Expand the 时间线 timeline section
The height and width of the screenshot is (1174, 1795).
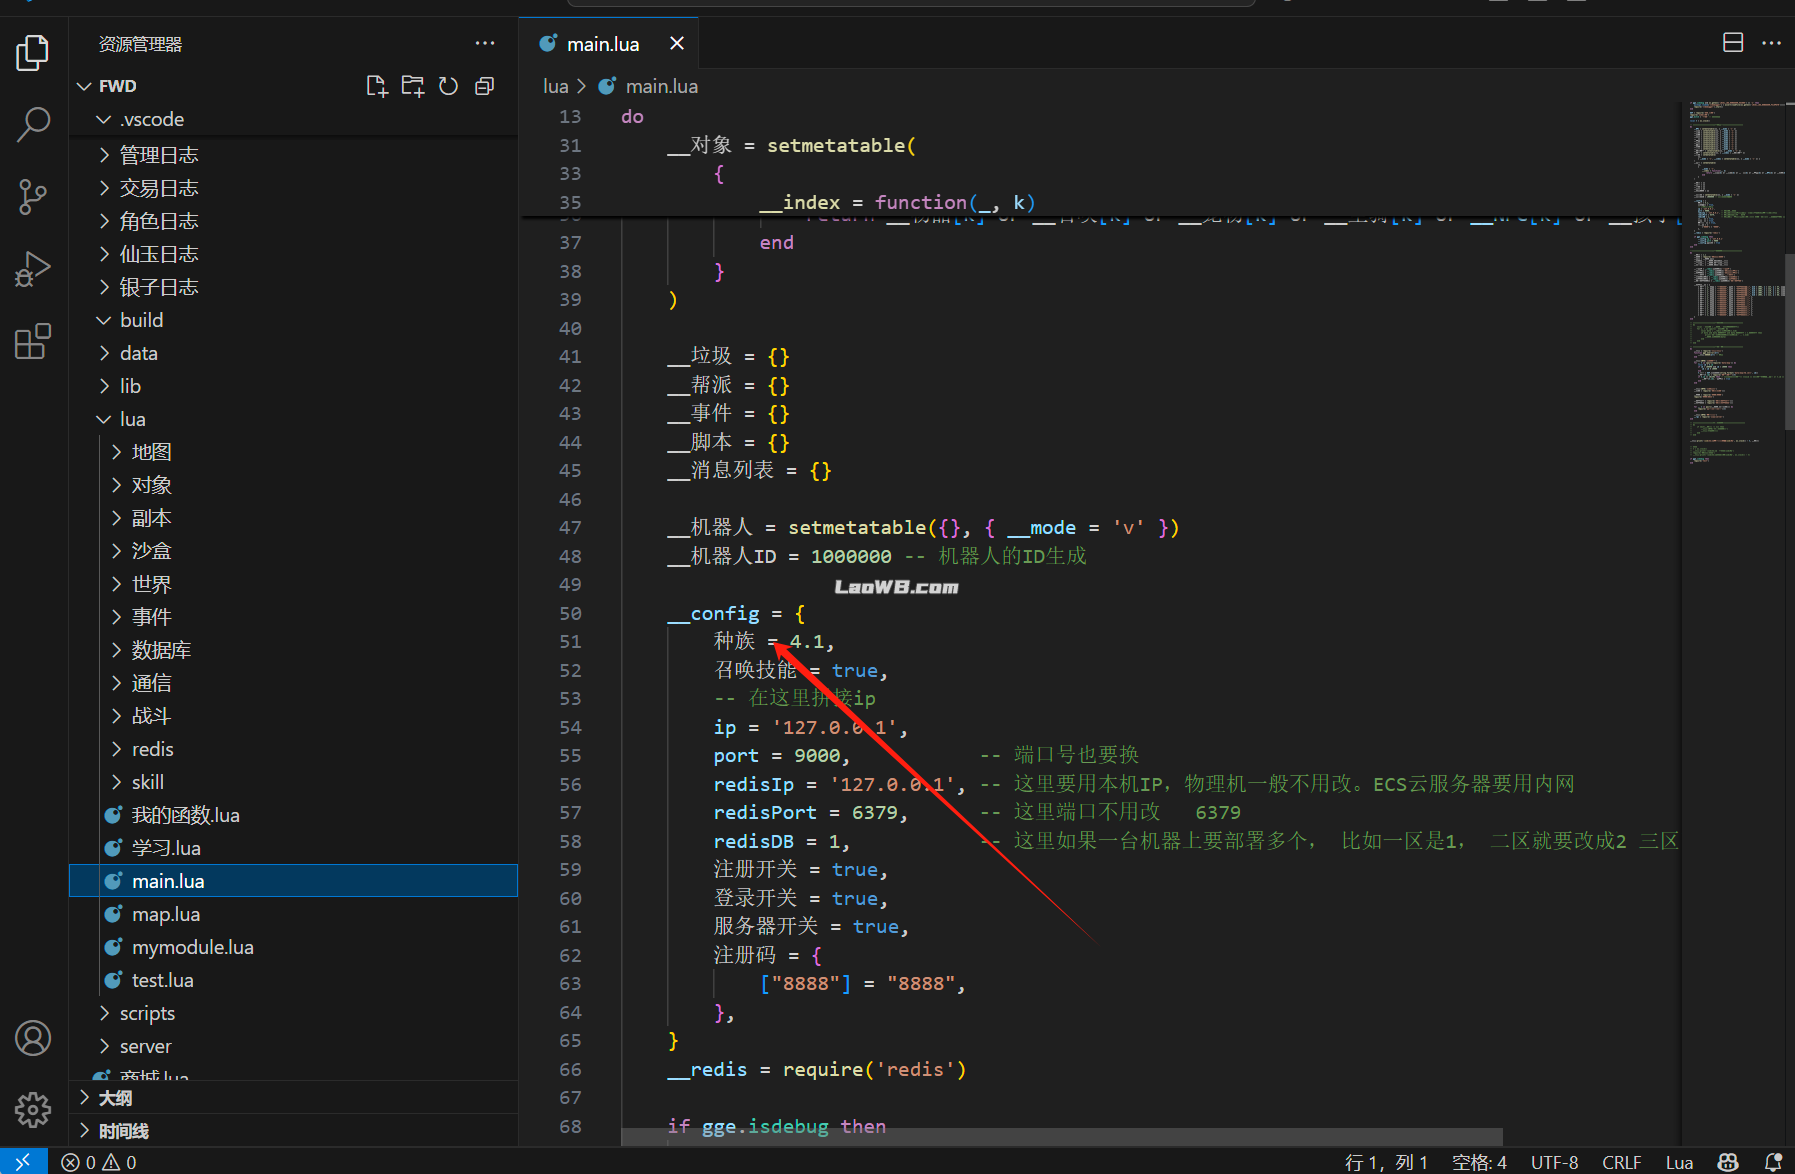(x=293, y=1131)
